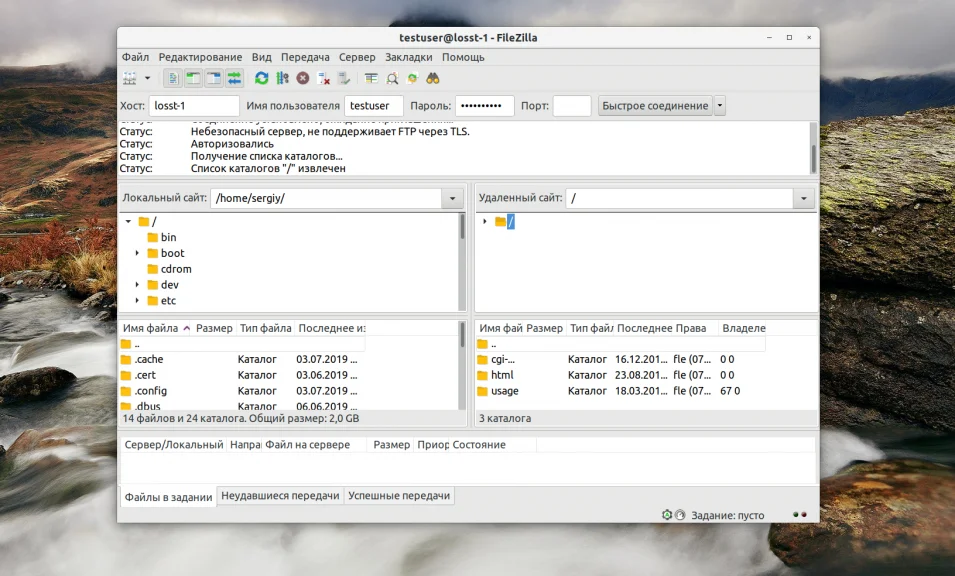
Task: Open Quickconnect history dropdown arrow
Action: coord(720,106)
